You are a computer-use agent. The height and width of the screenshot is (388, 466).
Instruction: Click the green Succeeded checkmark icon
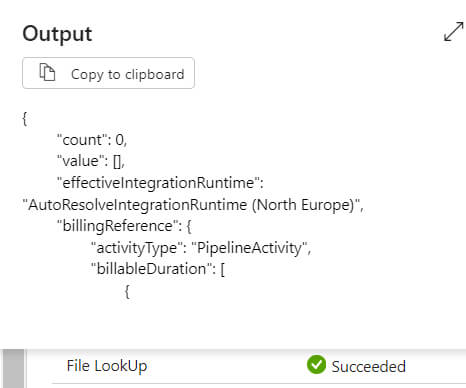316,365
